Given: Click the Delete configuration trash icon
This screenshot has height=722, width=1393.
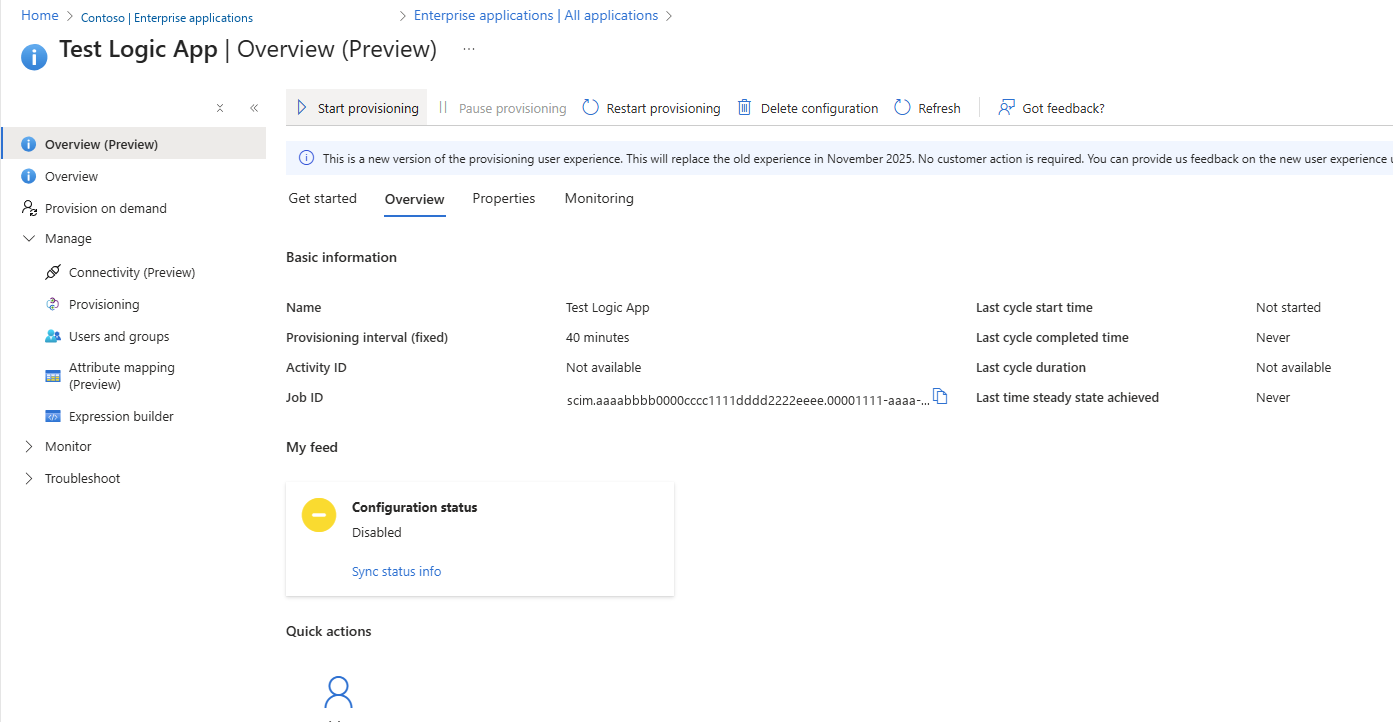Looking at the screenshot, I should click(744, 108).
